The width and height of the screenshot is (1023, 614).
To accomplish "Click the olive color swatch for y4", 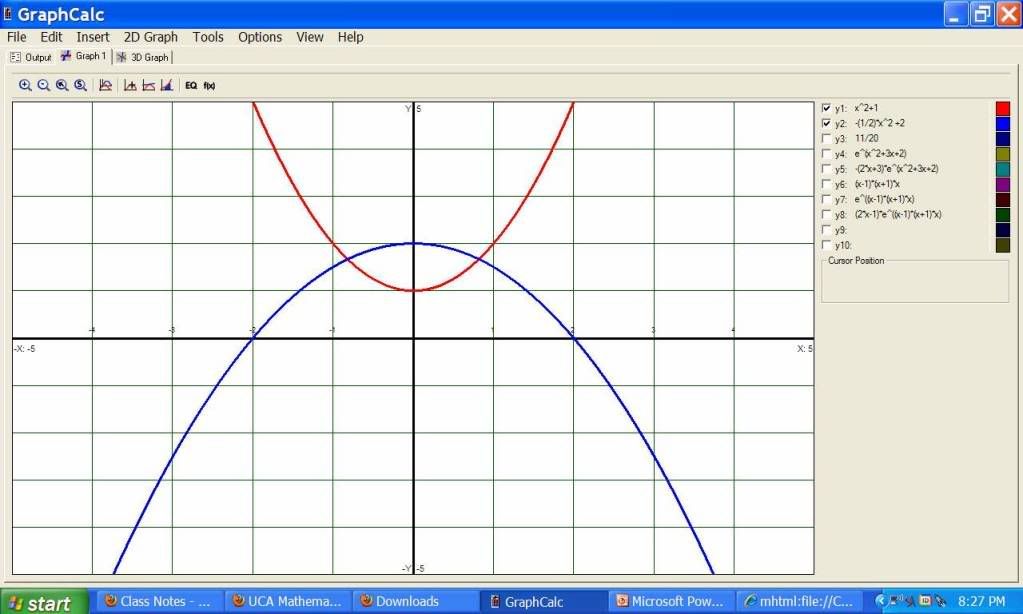I will pos(1003,154).
